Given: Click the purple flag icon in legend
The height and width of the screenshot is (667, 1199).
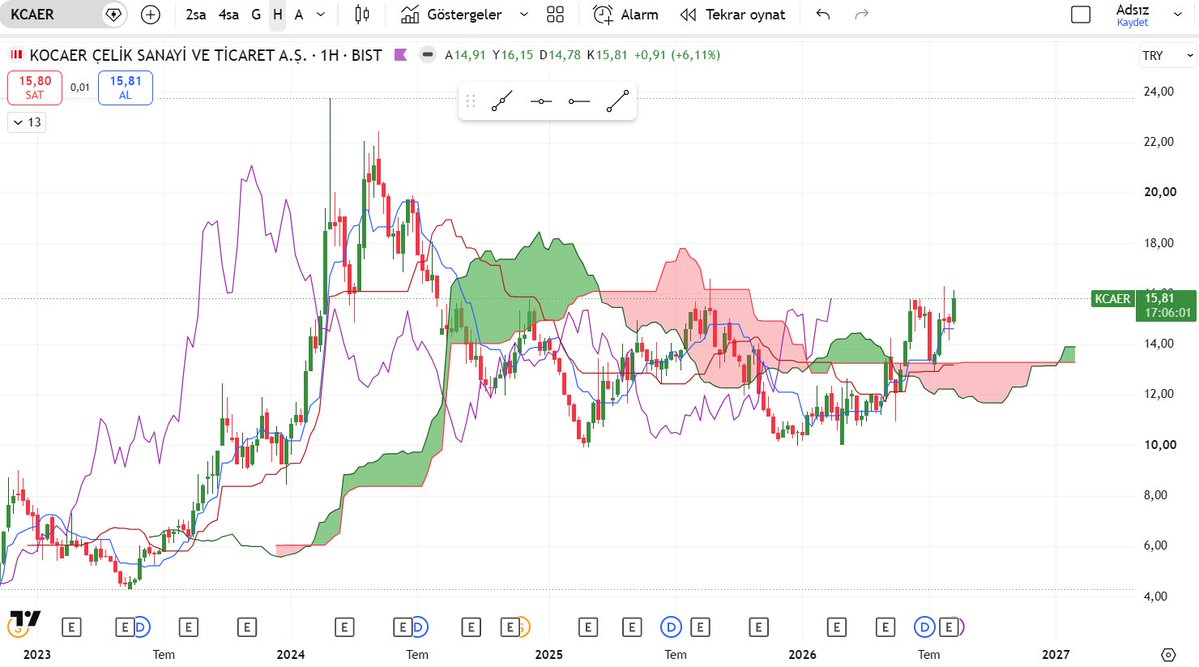Looking at the screenshot, I should (x=400, y=55).
